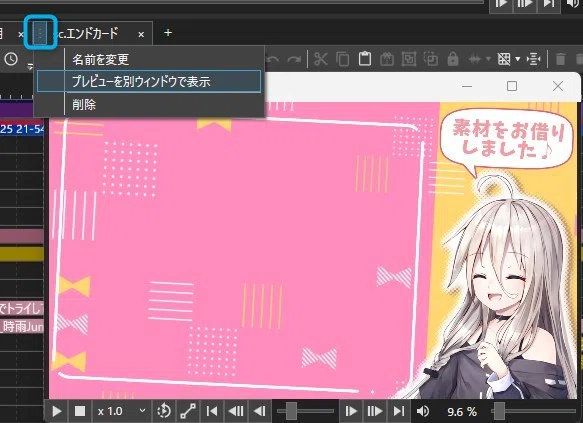Toggle the grid snapping icon
Screen dimensions: 583x423
click(504, 59)
